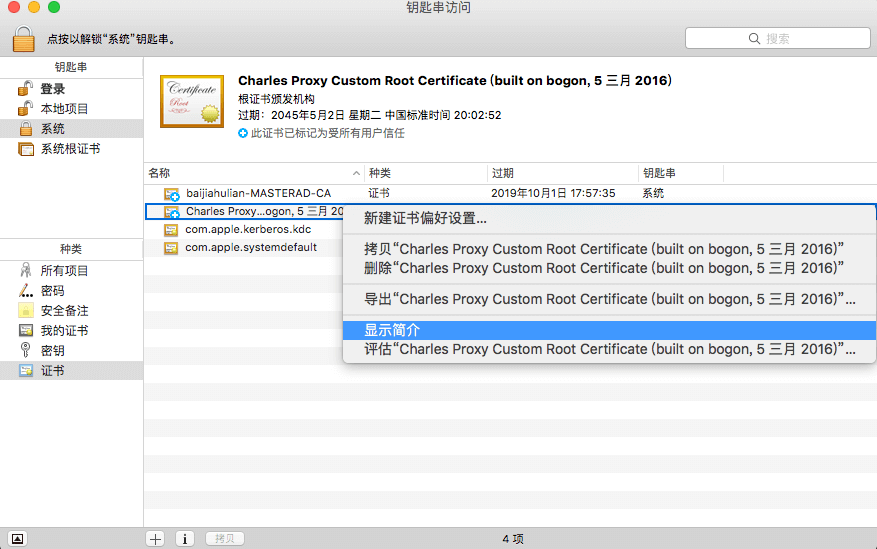Select the 系统 keychain lock icon
Image resolution: width=877 pixels, height=549 pixels.
pyautogui.click(x=26, y=129)
